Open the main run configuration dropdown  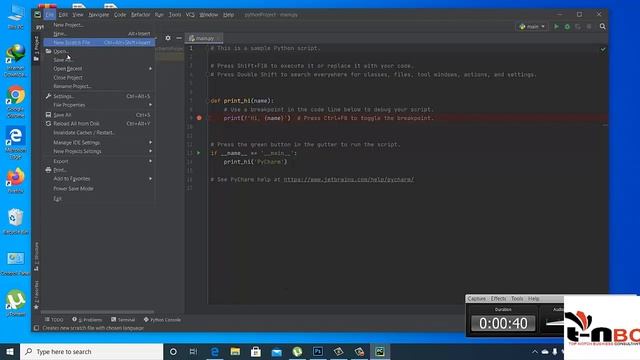click(532, 27)
